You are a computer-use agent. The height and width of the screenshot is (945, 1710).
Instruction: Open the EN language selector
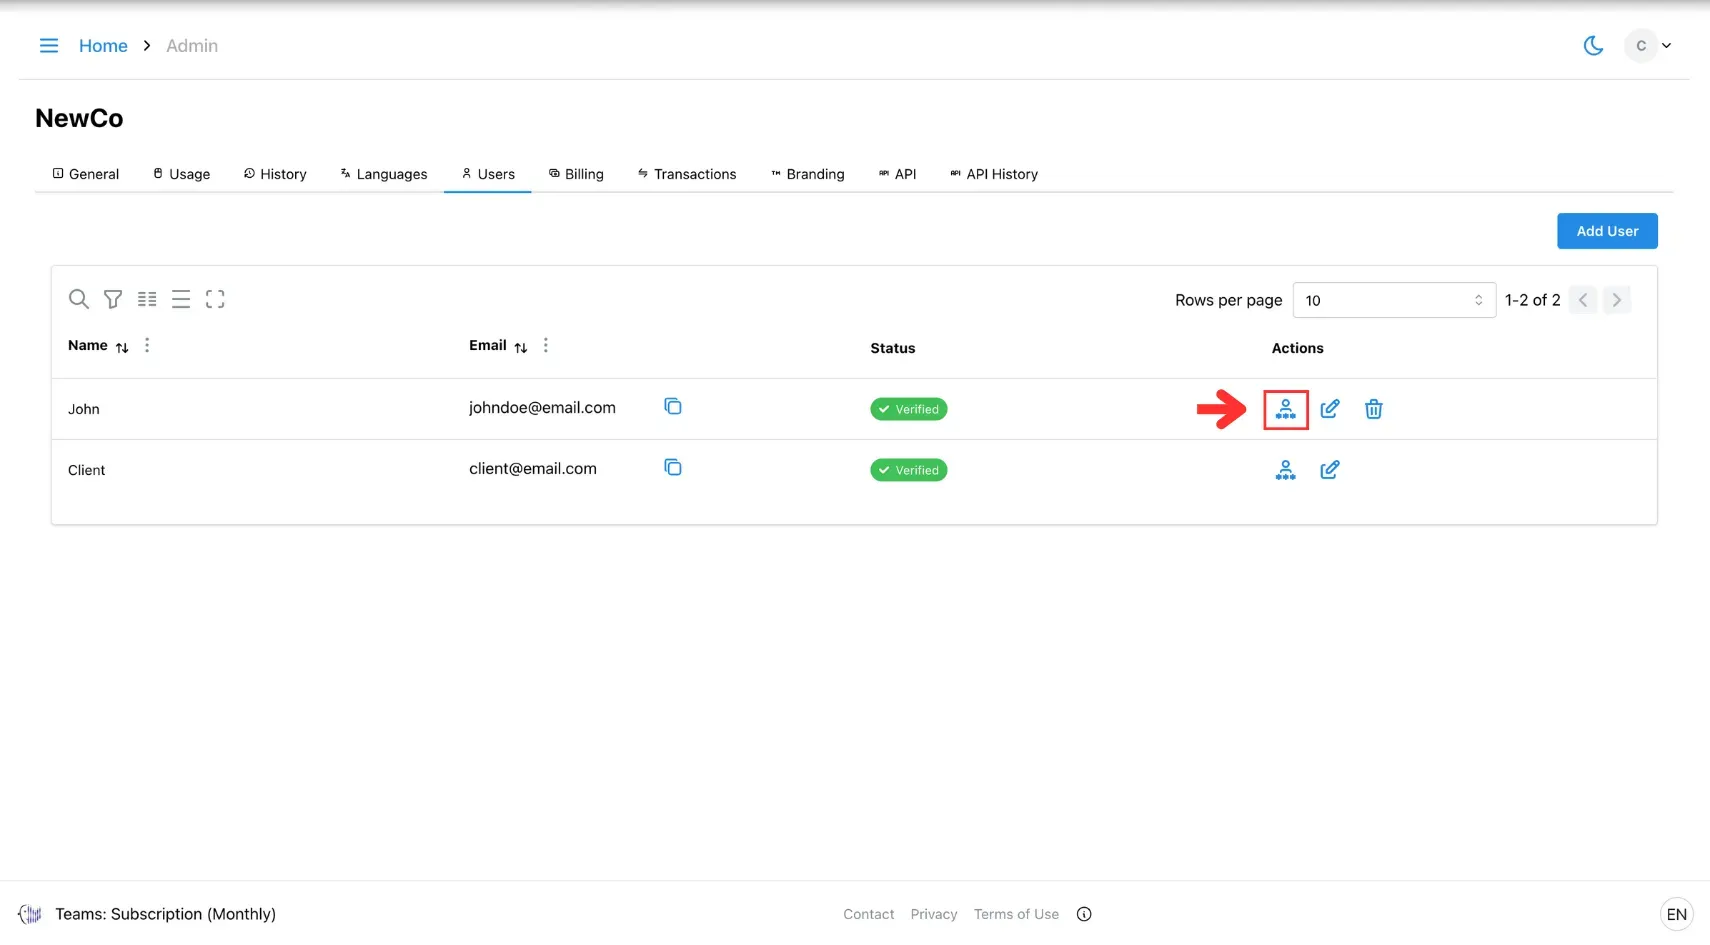point(1677,914)
